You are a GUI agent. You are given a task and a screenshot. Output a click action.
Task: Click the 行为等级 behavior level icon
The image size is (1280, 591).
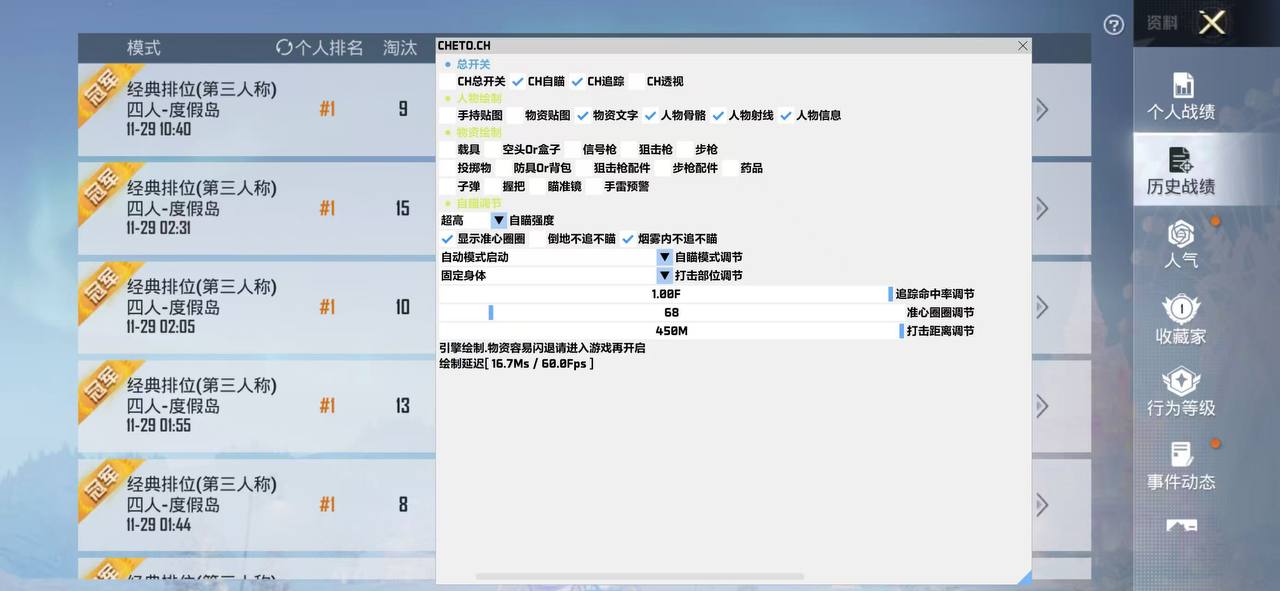click(1181, 392)
